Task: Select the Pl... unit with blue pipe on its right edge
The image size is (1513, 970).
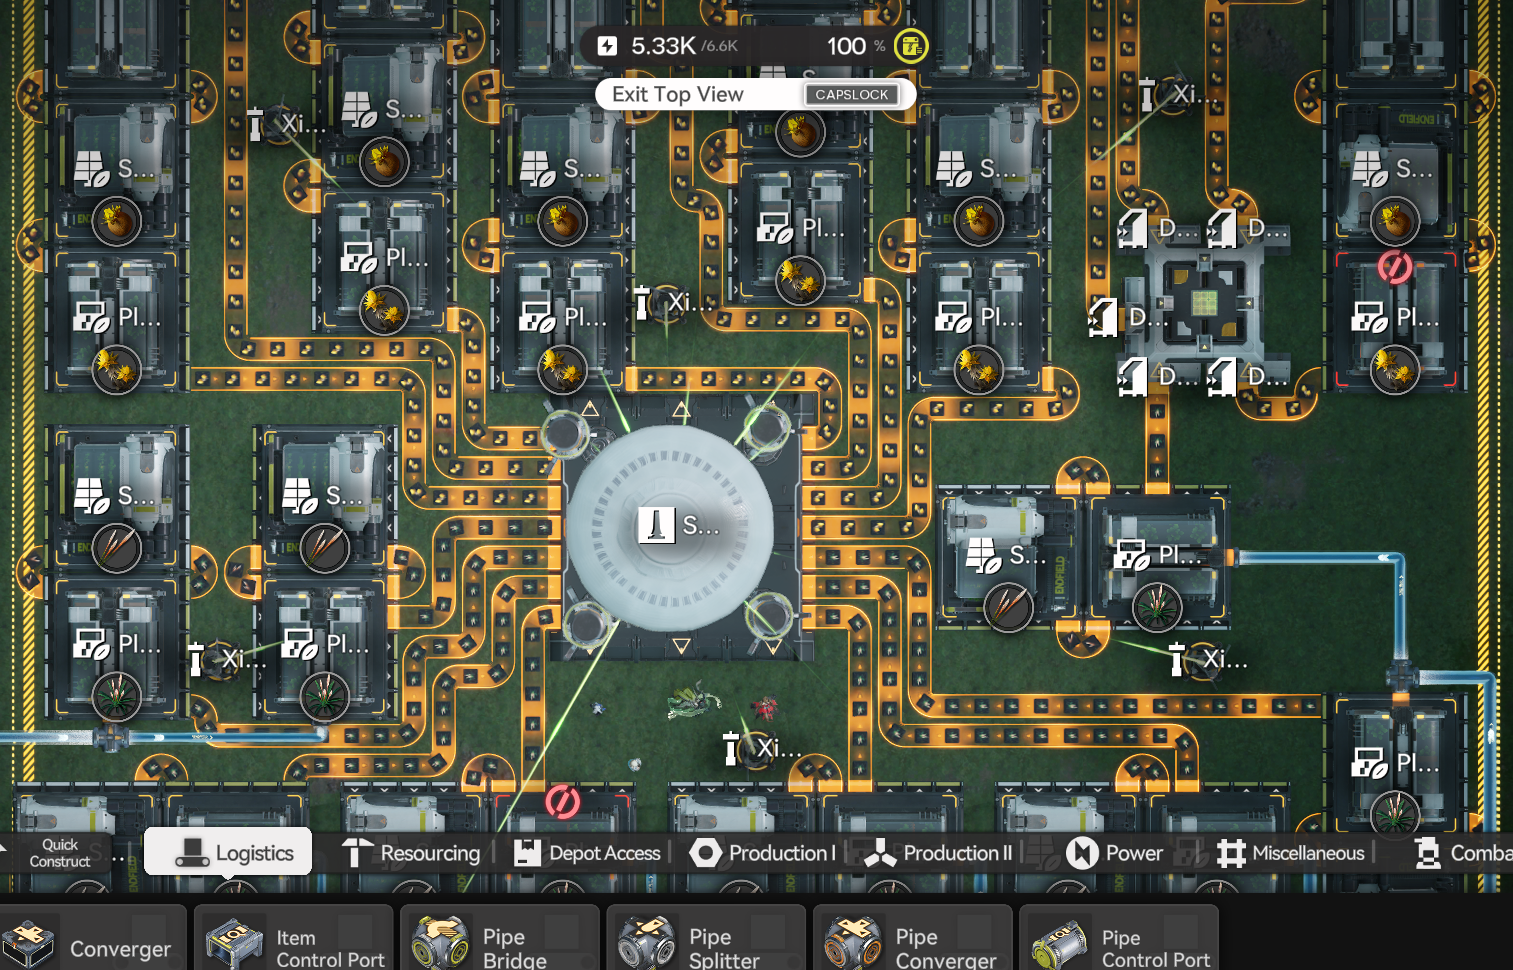Action: [1159, 560]
